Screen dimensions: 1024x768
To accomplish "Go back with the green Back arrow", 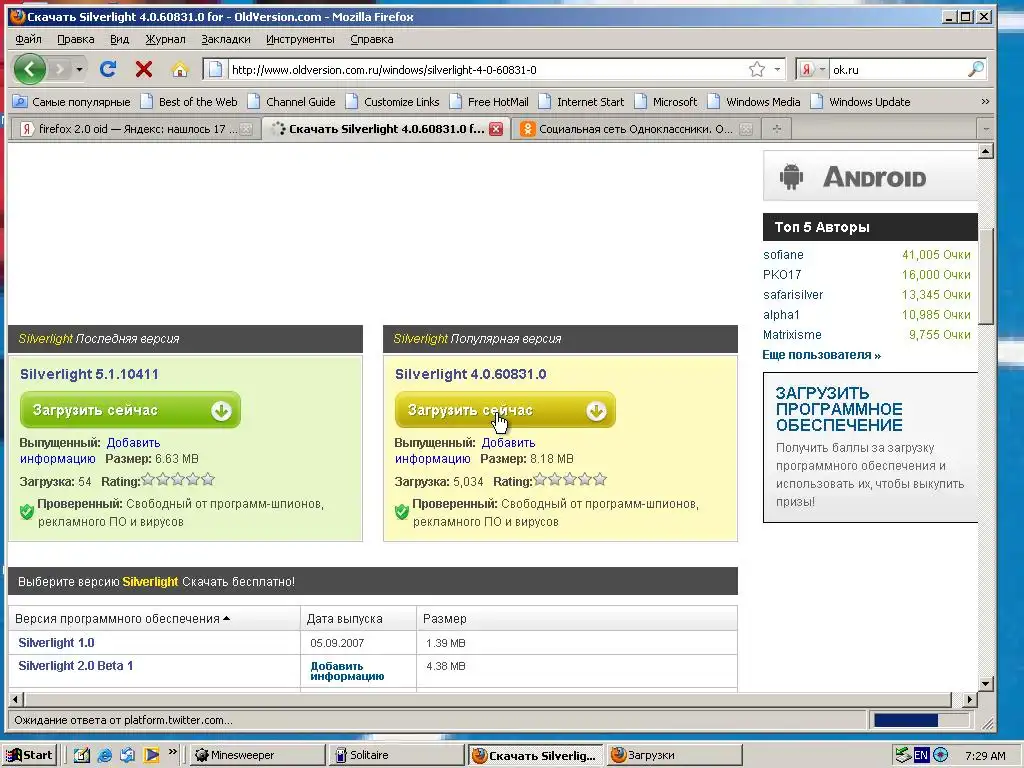I will (29, 69).
